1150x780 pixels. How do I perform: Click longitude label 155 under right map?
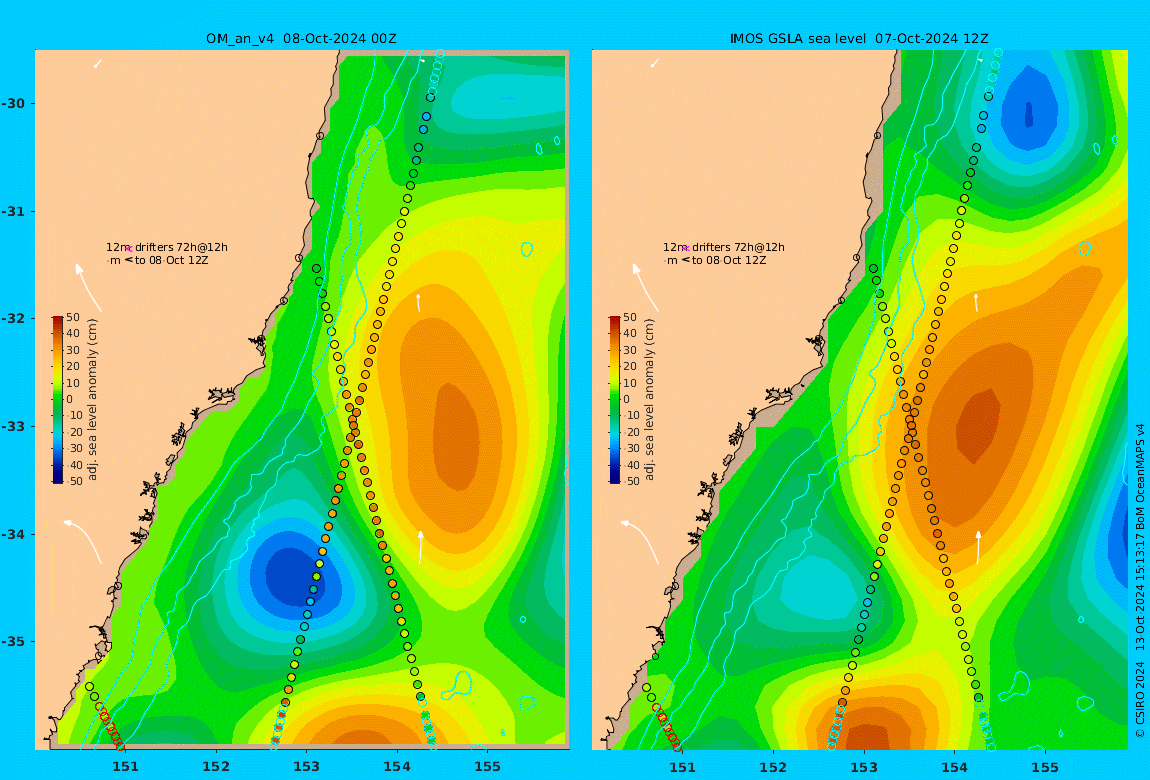coord(1045,767)
